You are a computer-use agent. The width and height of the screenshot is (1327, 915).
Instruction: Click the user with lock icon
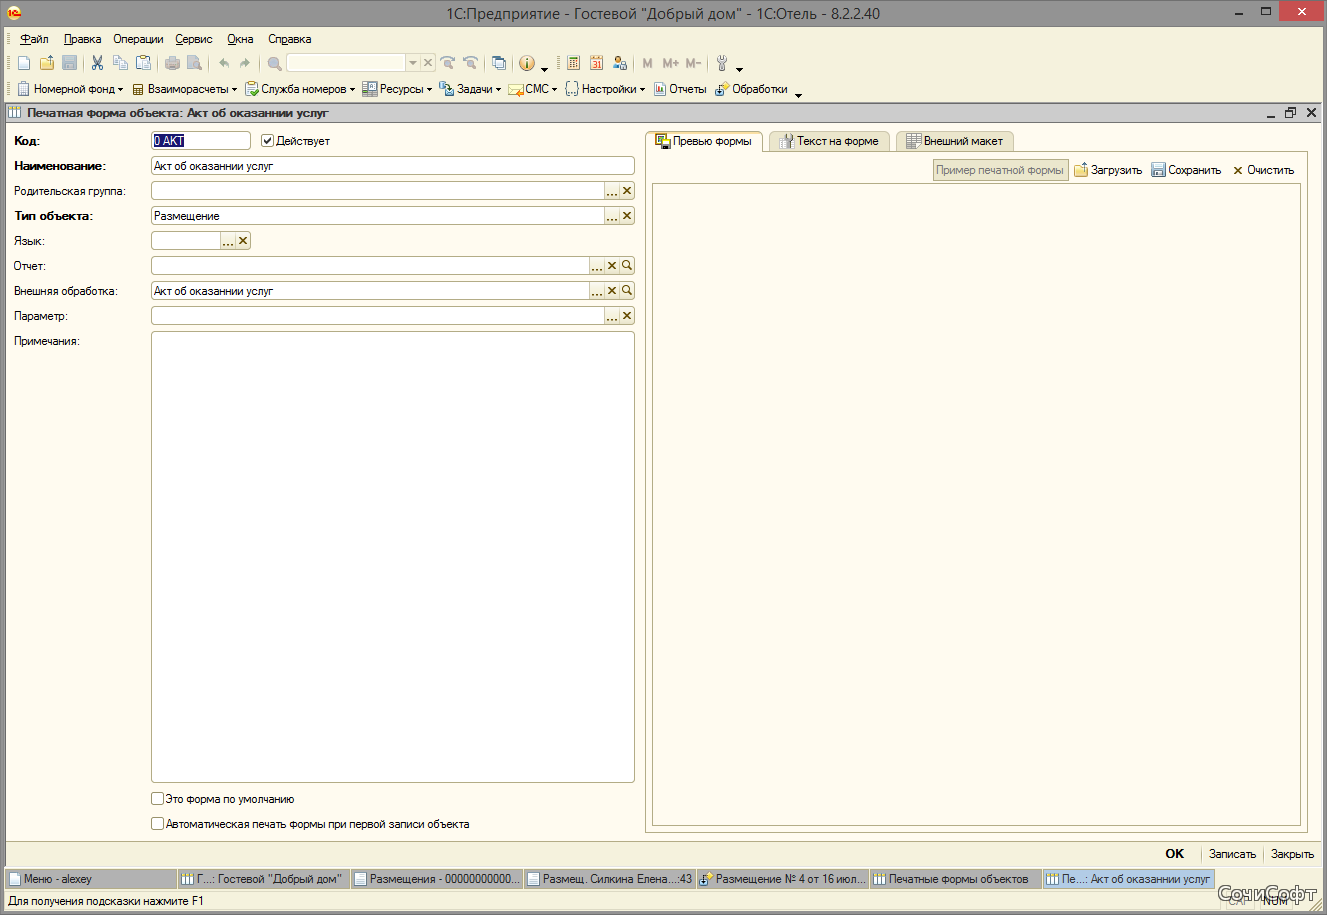pos(620,63)
